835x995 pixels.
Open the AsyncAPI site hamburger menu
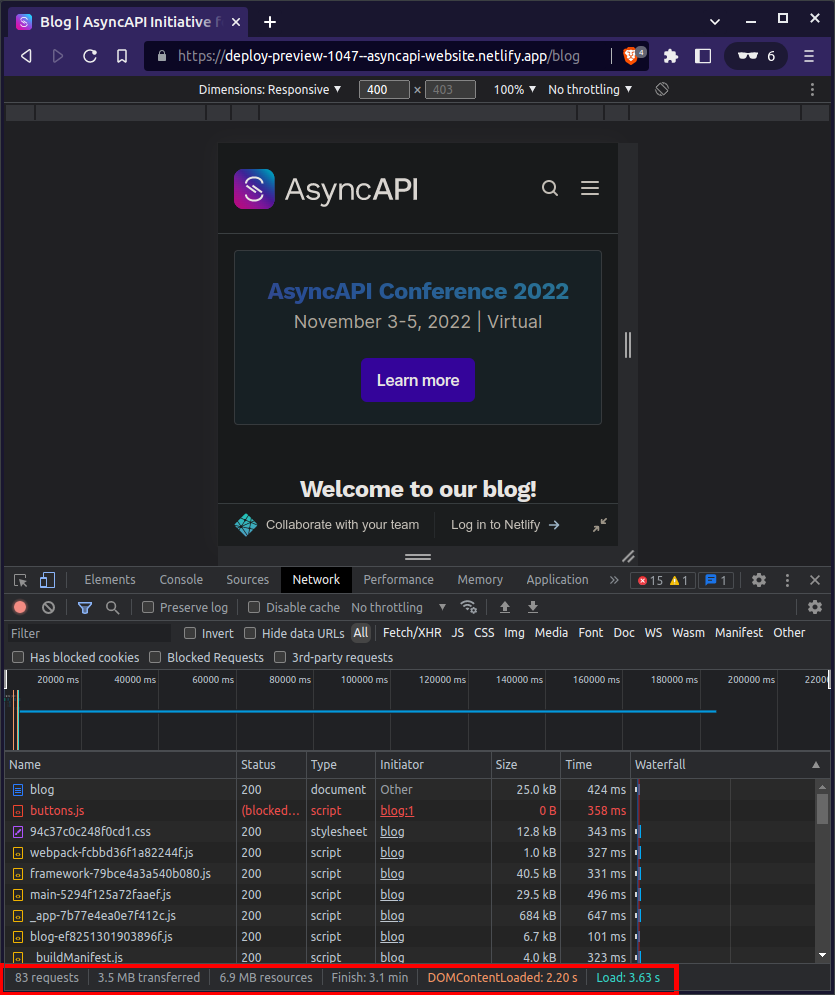[x=589, y=188]
